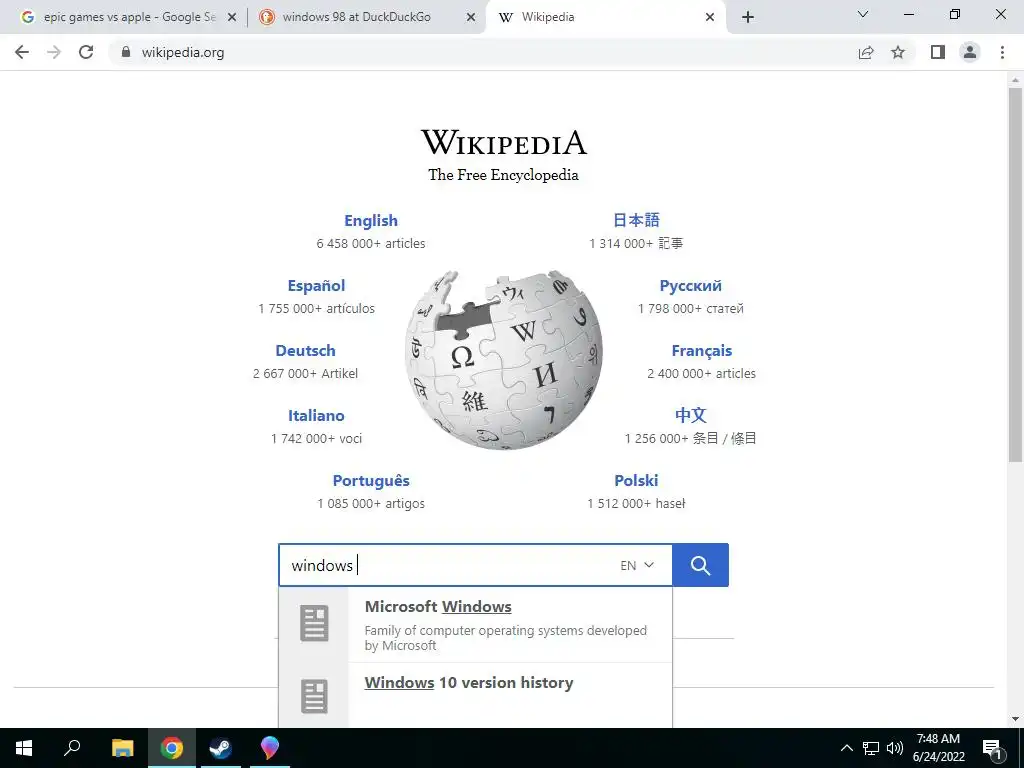This screenshot has width=1024, height=768.
Task: Share this page using the share icon
Action: click(x=866, y=52)
